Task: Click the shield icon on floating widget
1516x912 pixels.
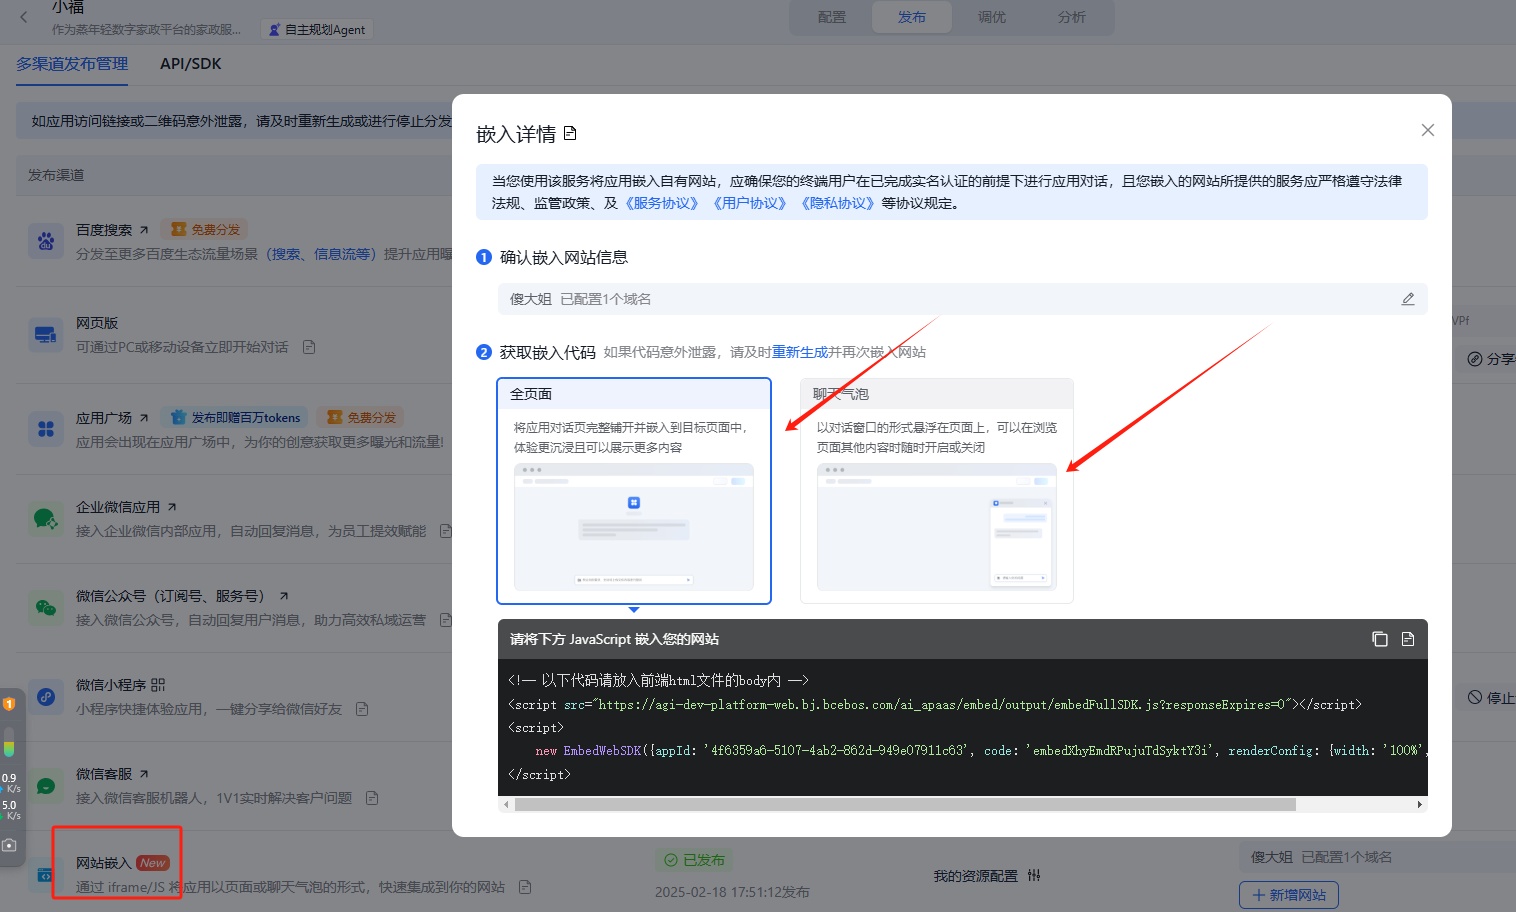Action: 9,704
